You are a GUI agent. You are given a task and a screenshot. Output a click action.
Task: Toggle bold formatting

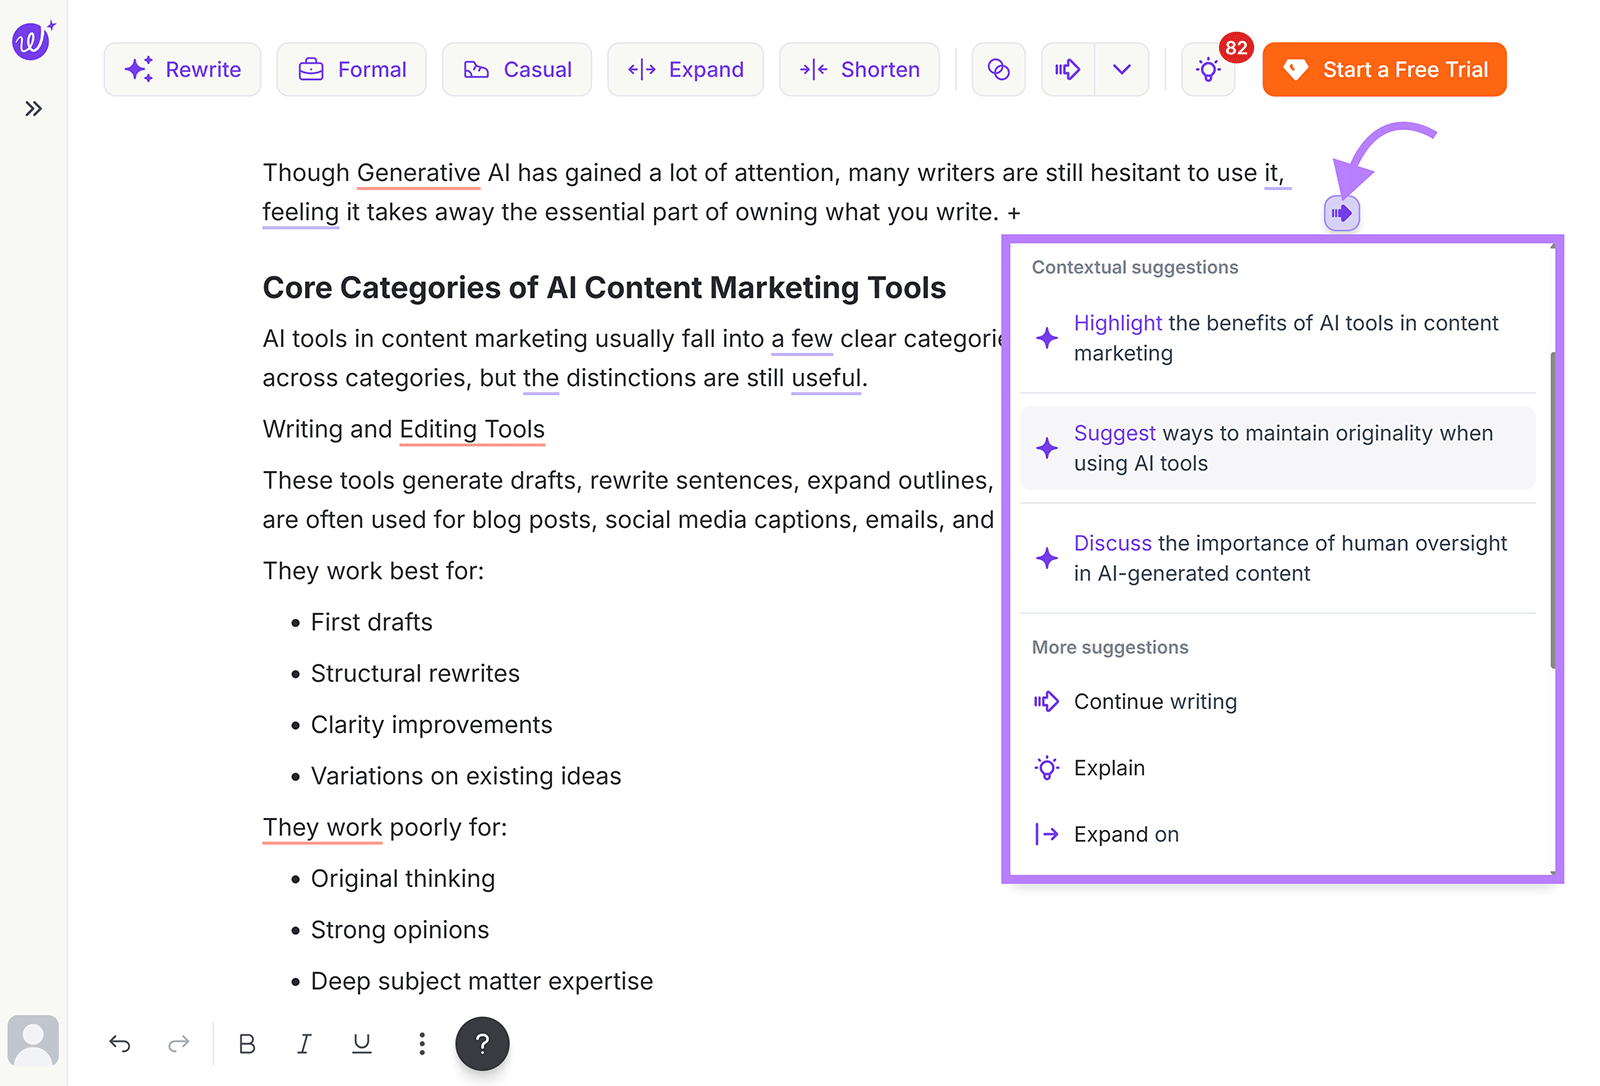pyautogui.click(x=247, y=1044)
